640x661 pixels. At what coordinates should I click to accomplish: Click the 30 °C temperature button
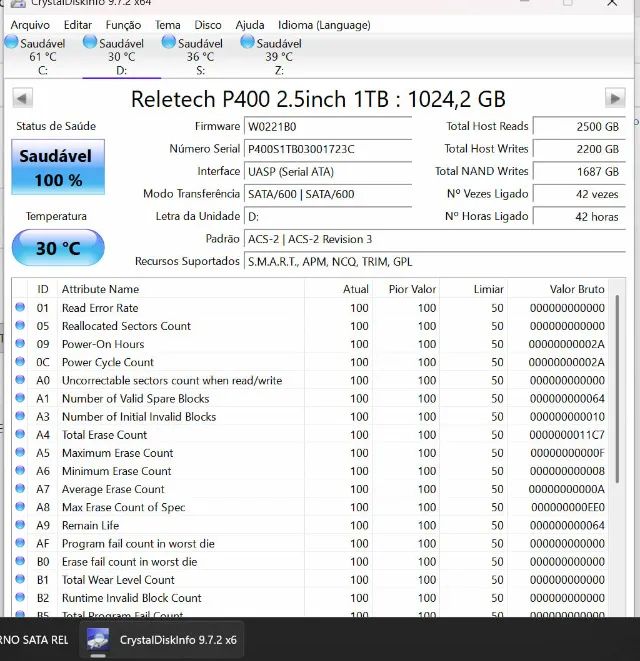[58, 248]
